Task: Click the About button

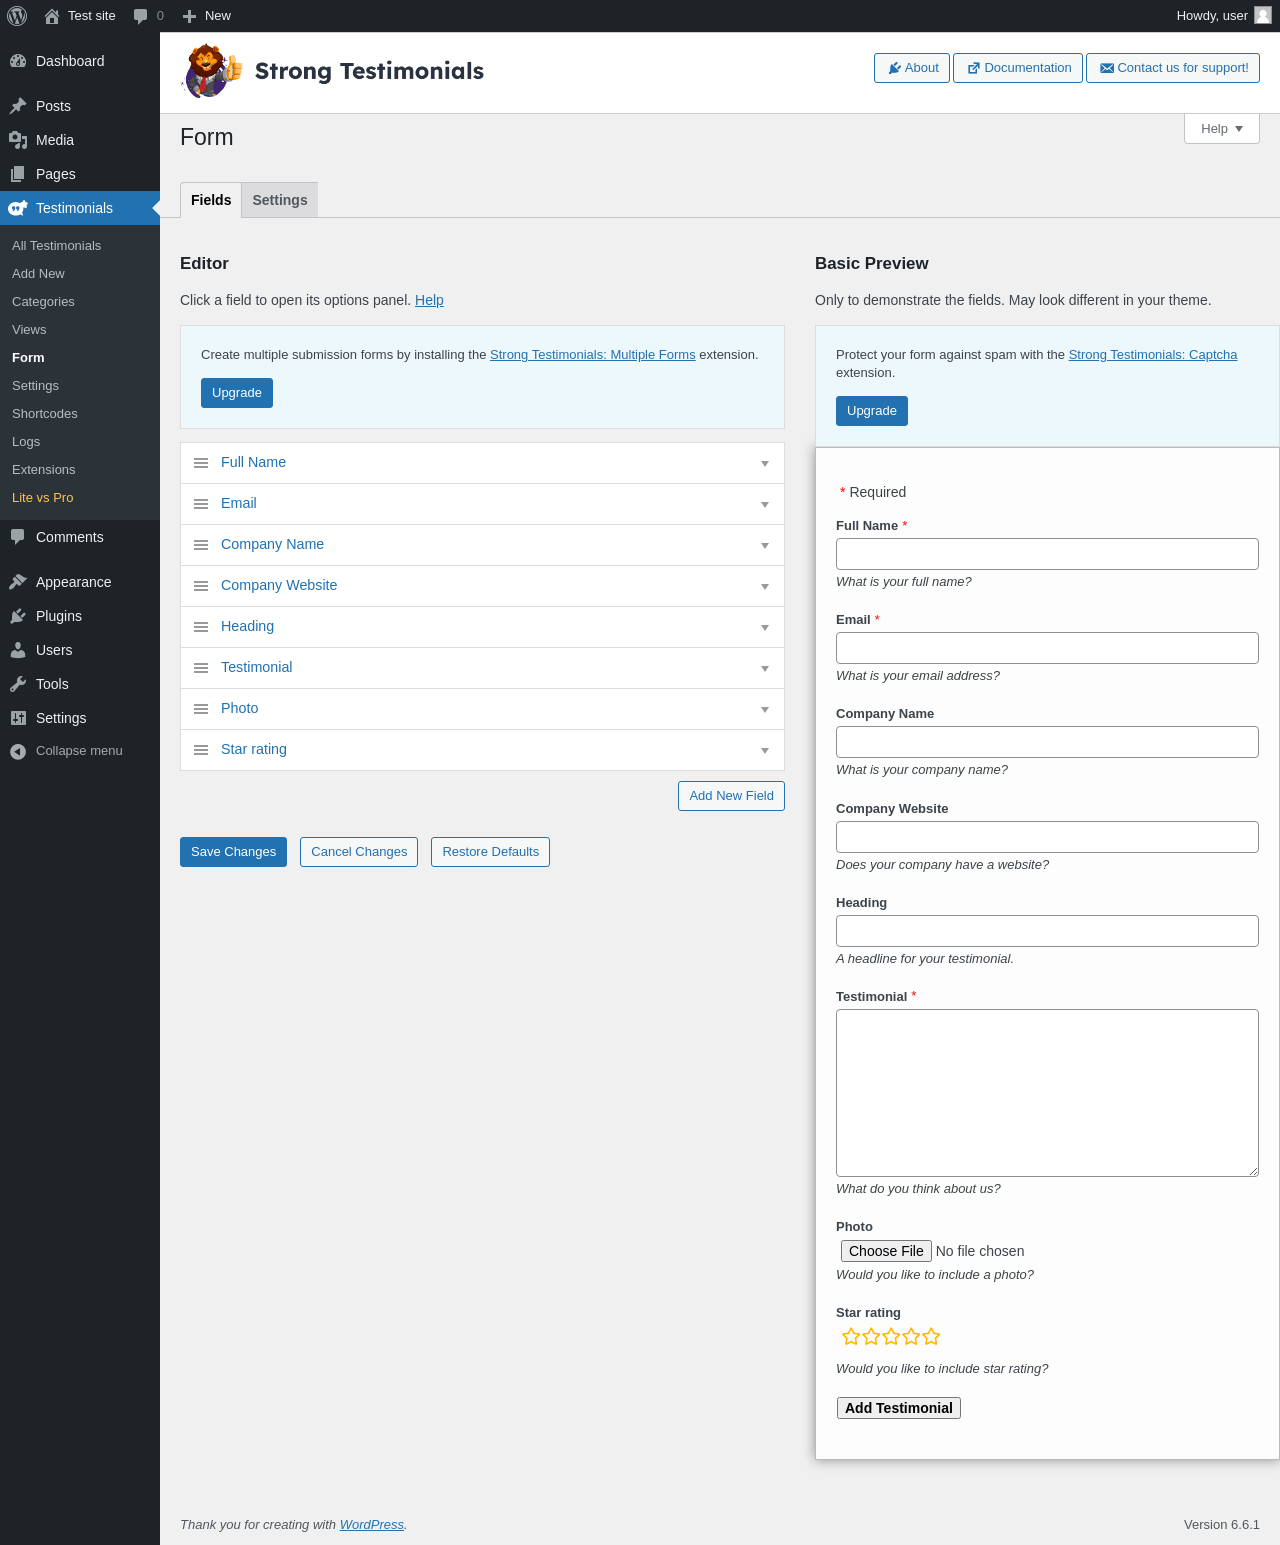Action: pos(912,68)
